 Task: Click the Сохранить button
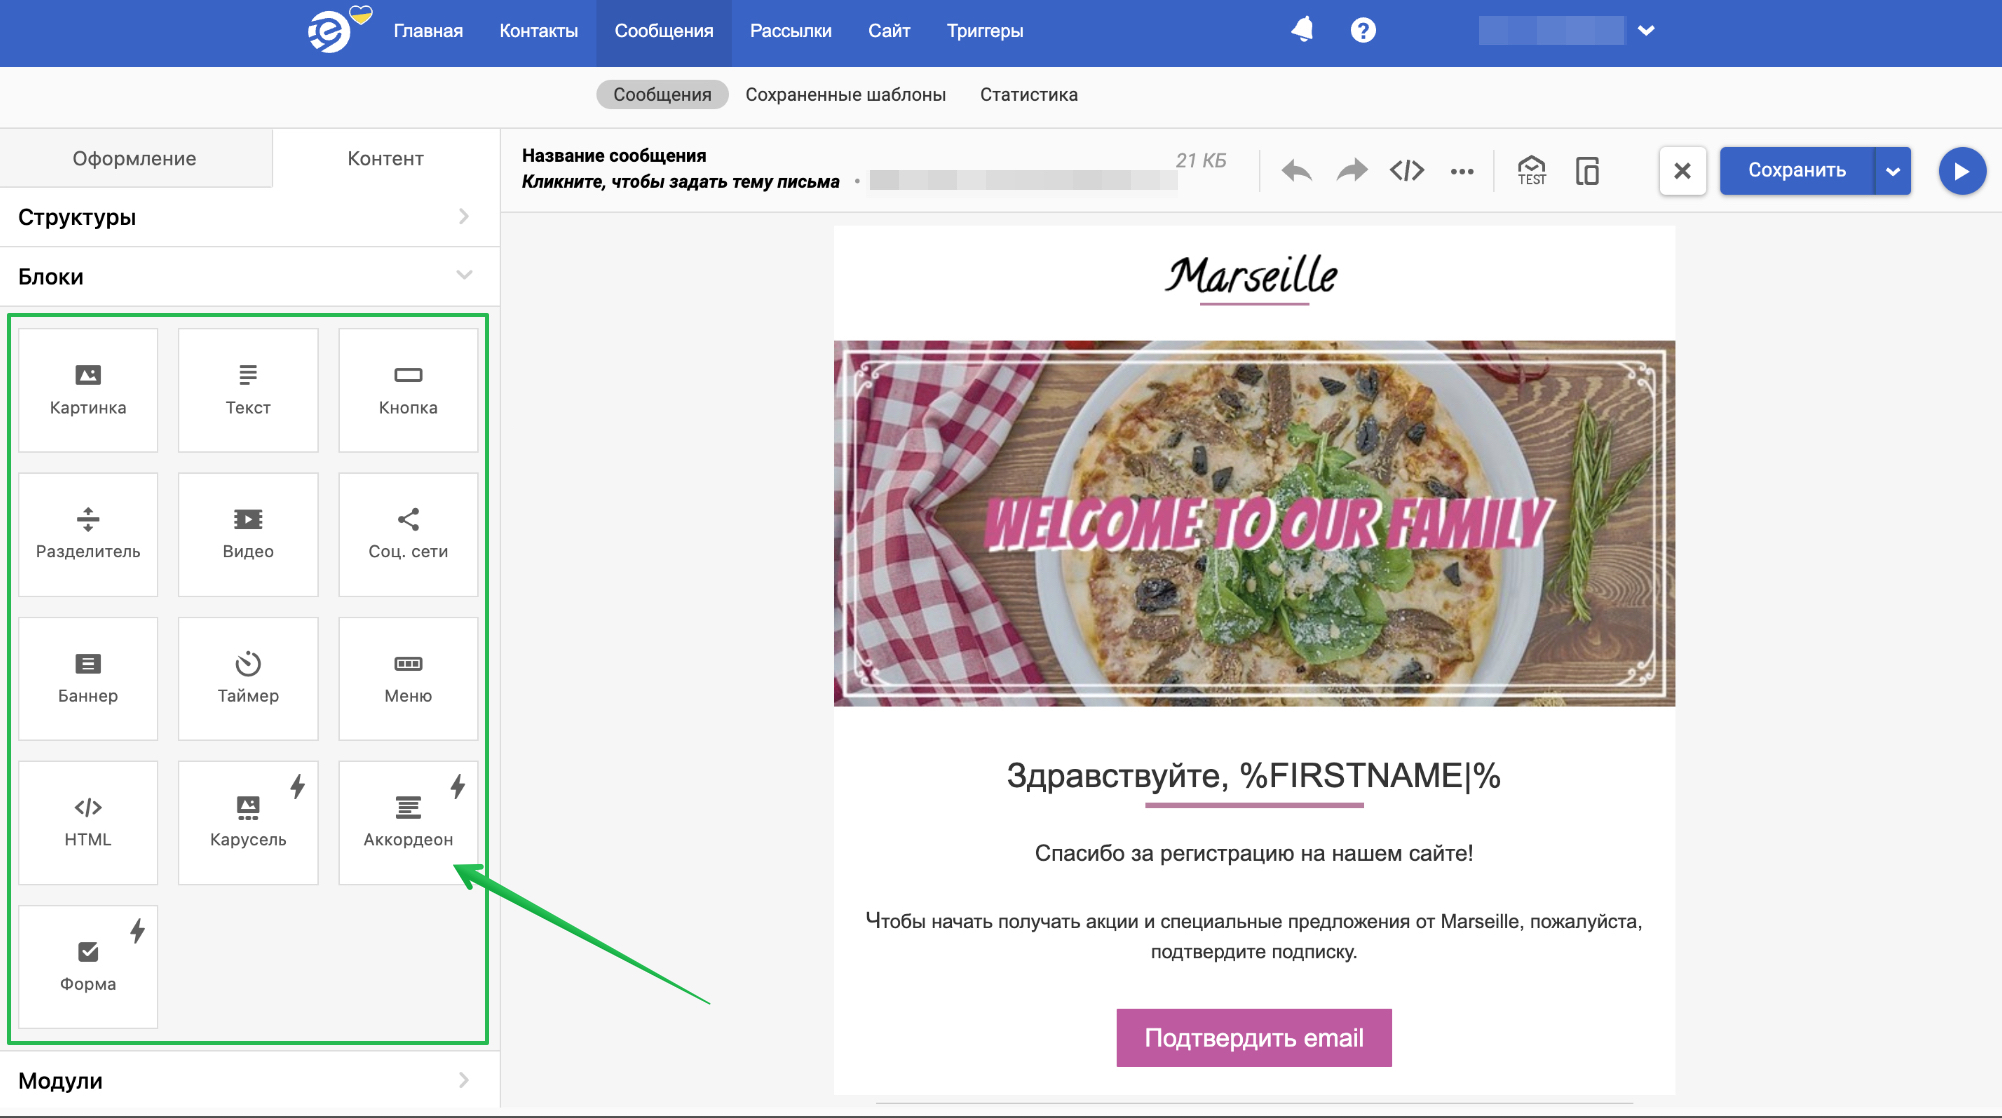click(x=1797, y=171)
